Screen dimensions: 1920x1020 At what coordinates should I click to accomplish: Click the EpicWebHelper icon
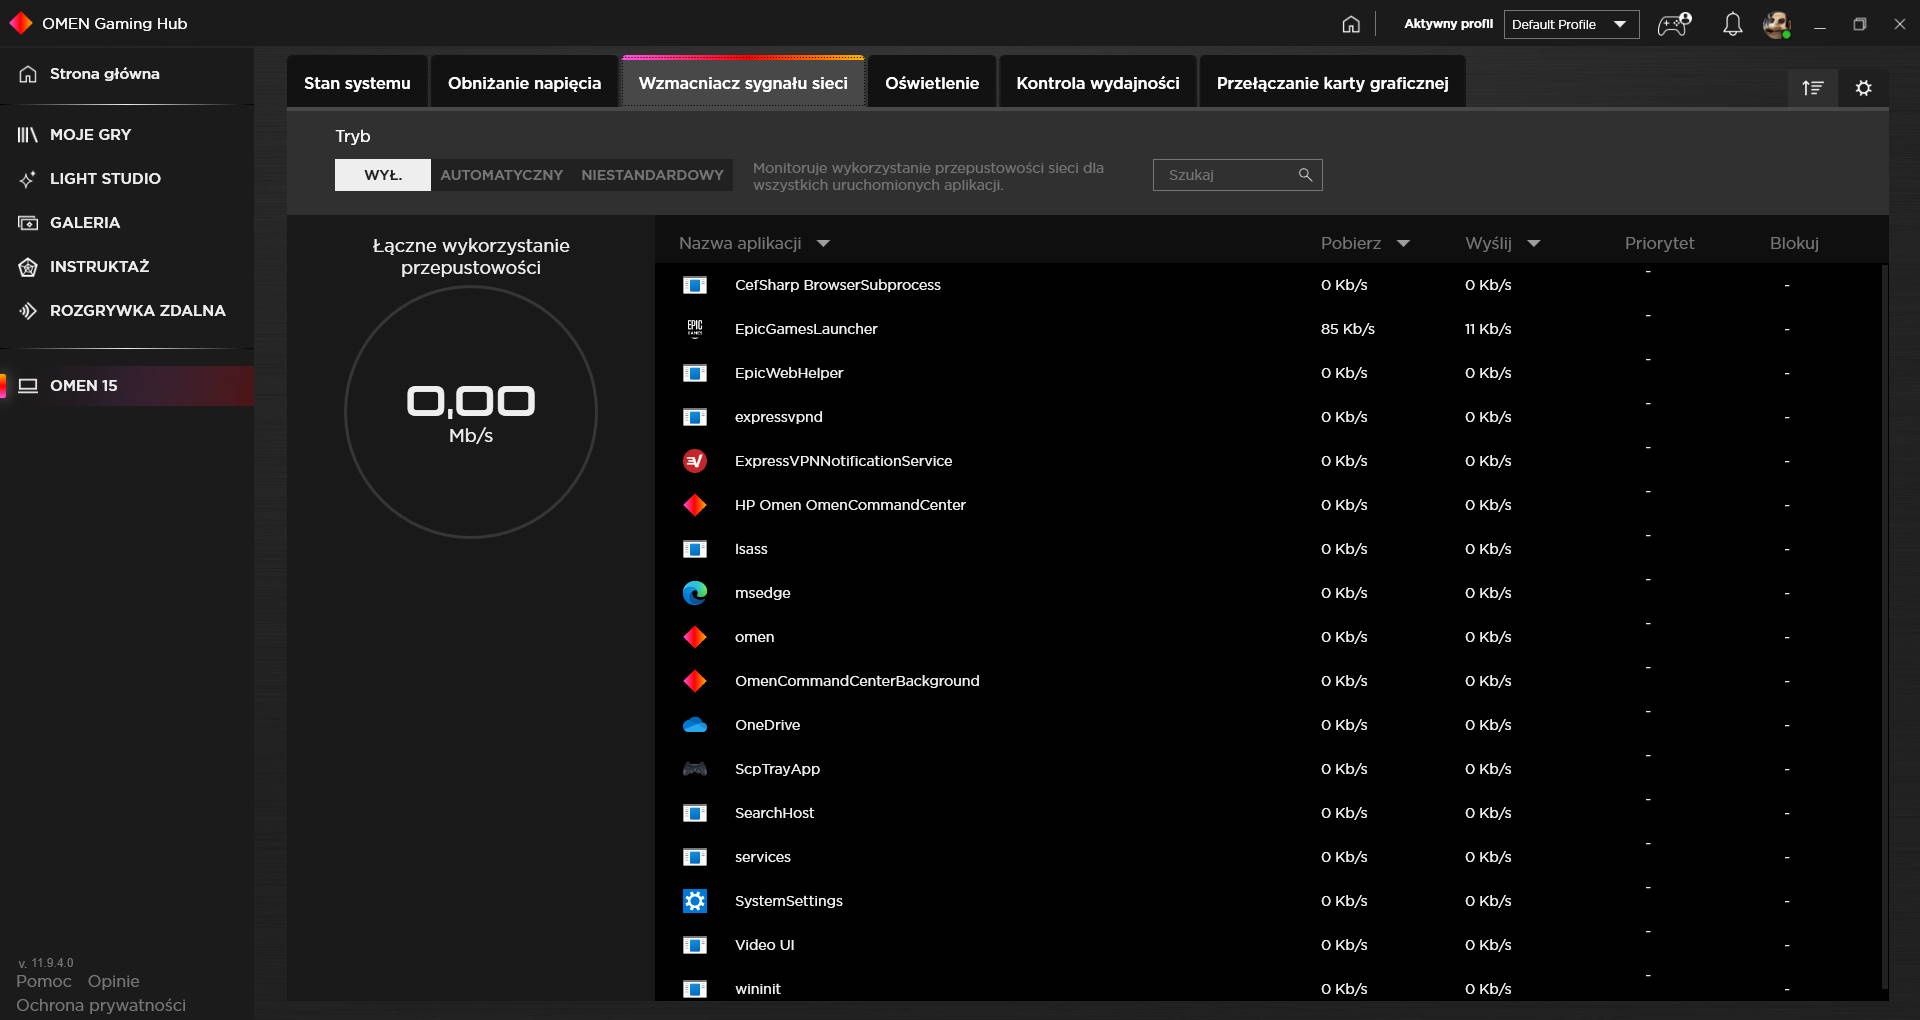pos(695,373)
